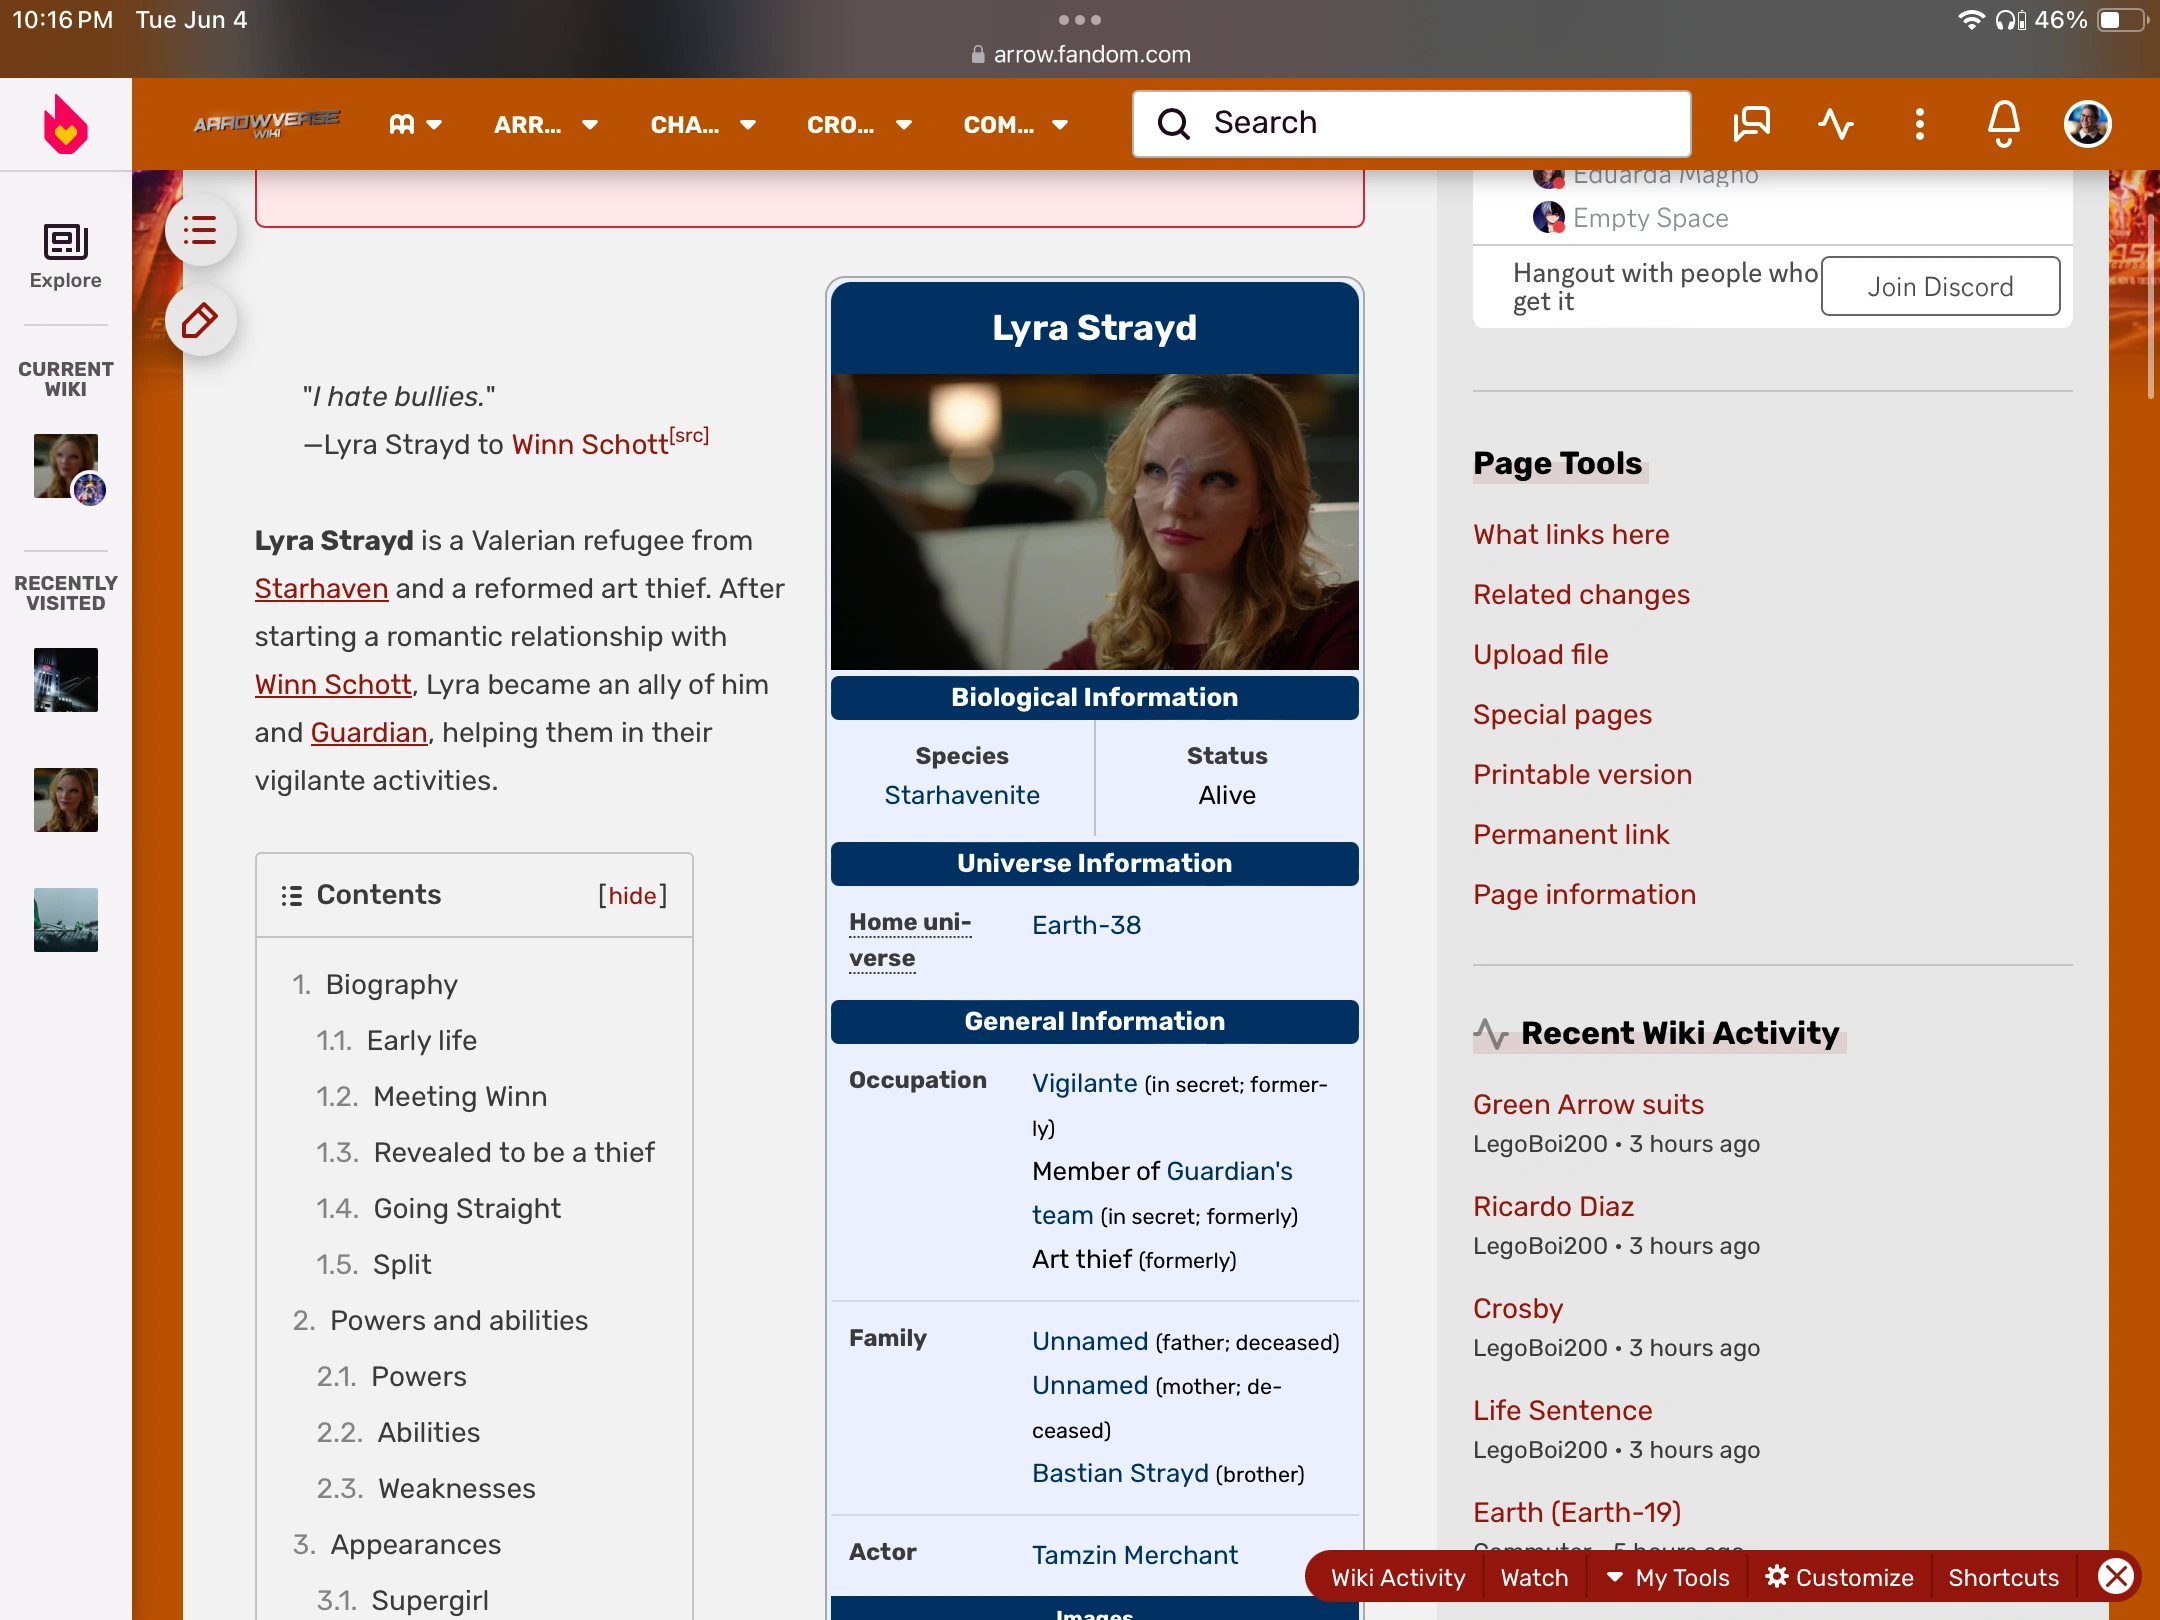Image resolution: width=2160 pixels, height=1620 pixels.
Task: Expand the CHA... navigation dropdown
Action: pos(702,125)
